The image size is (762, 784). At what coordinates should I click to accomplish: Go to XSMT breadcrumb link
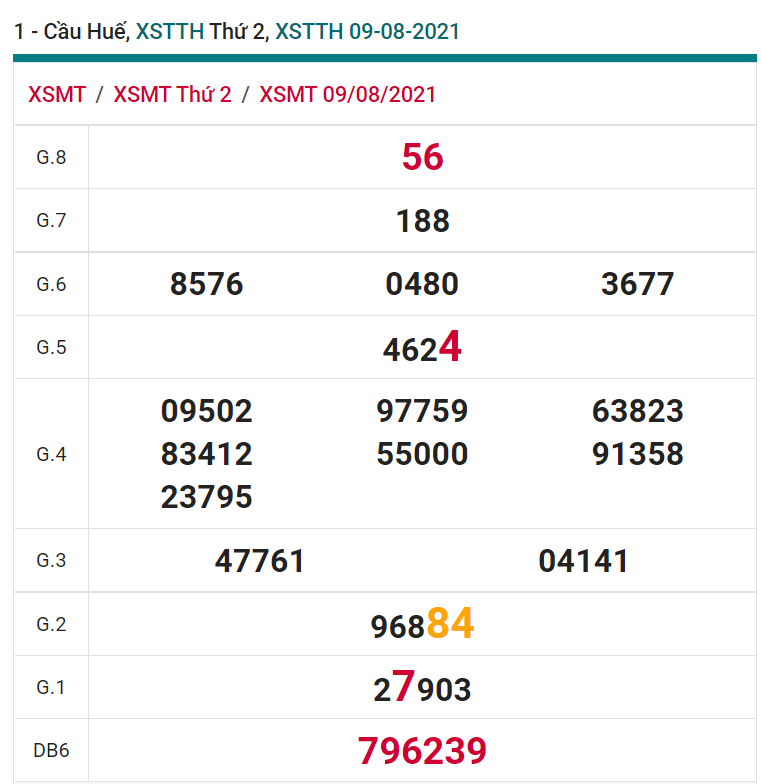[57, 95]
